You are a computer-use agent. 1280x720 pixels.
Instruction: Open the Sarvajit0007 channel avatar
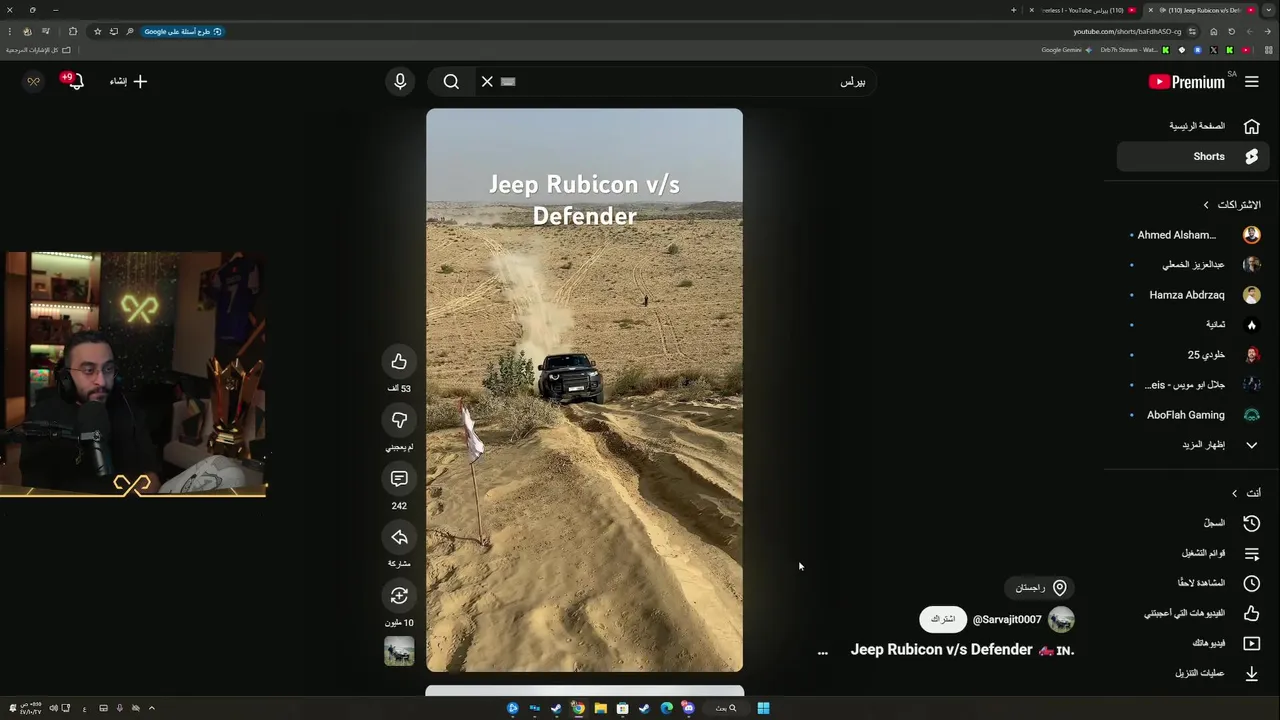coord(1061,620)
